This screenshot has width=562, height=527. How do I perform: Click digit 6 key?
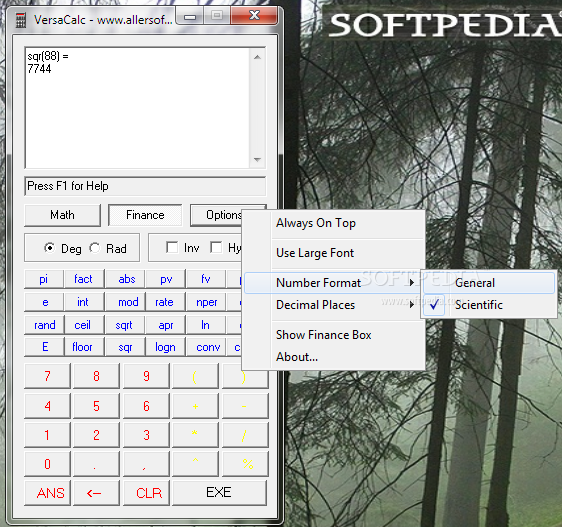tap(146, 406)
